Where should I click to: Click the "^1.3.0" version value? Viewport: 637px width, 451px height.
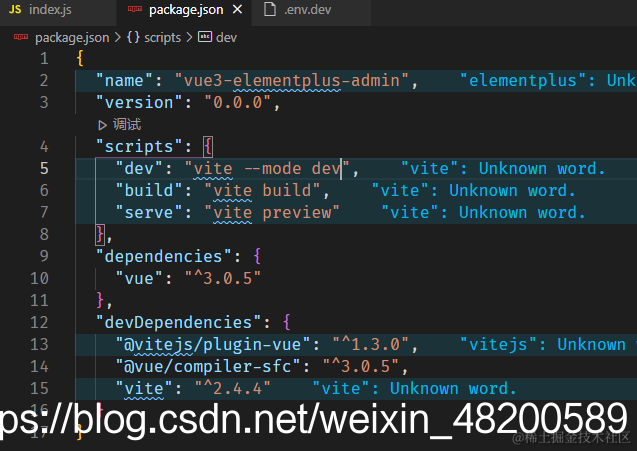[x=370, y=345]
